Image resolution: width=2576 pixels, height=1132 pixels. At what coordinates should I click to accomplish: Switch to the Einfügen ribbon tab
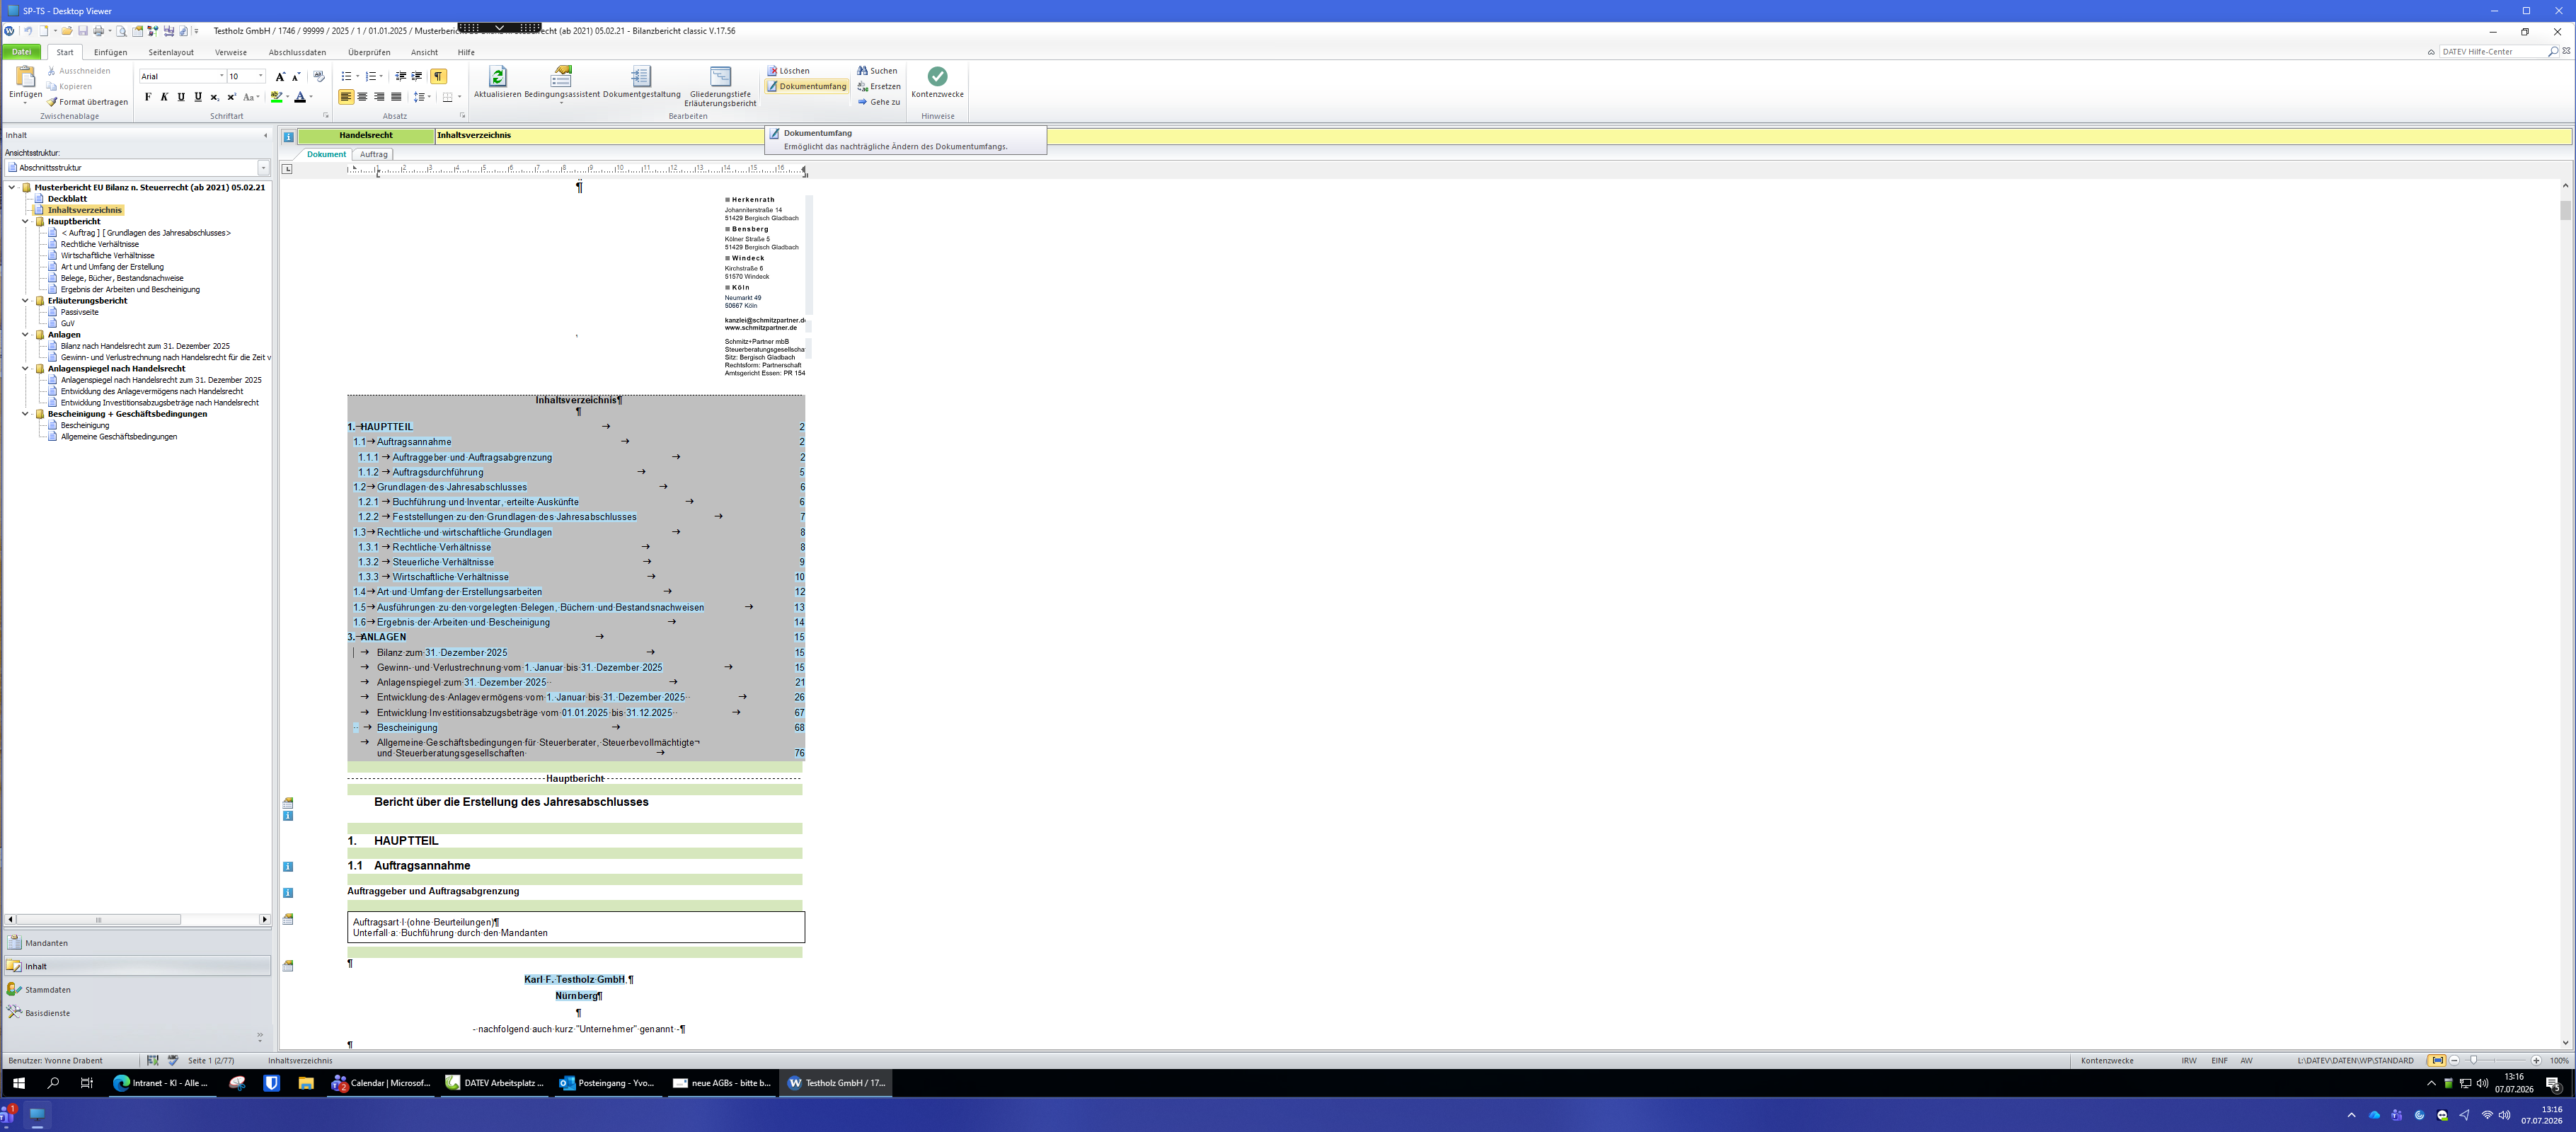tap(111, 53)
